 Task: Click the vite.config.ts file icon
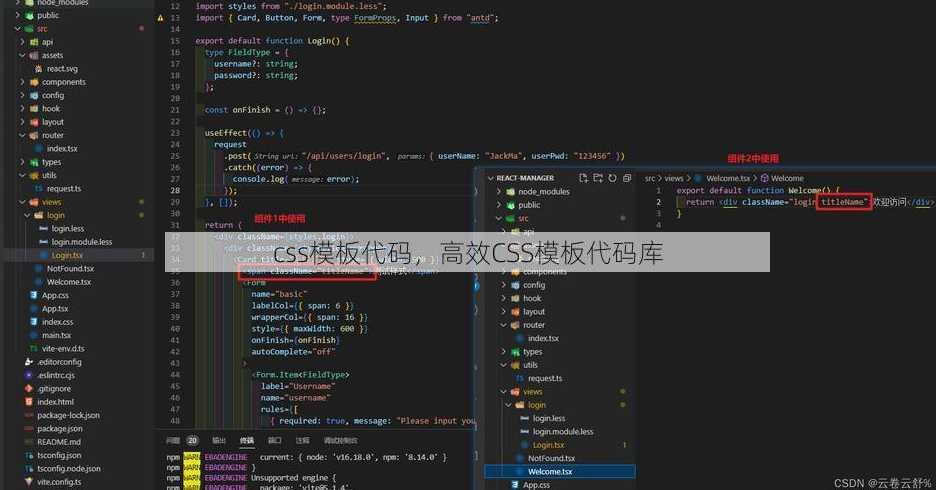click(x=29, y=482)
